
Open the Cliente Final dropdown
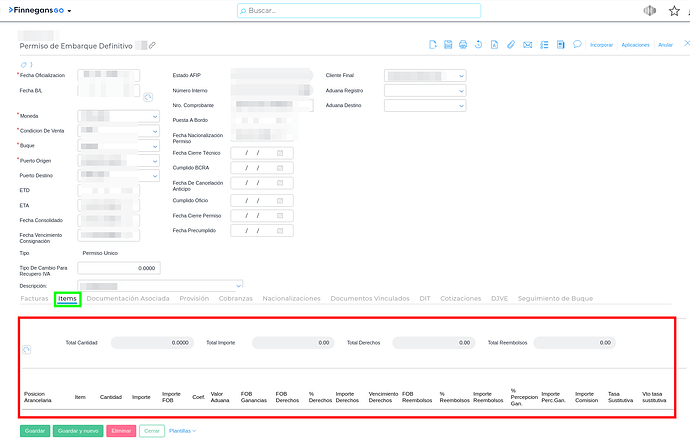click(460, 76)
